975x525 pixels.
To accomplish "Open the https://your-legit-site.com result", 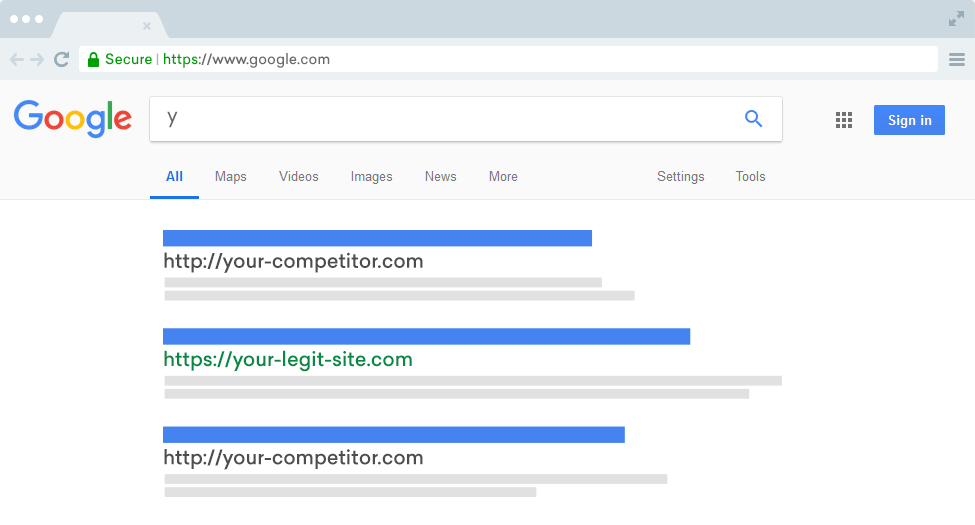I will [288, 360].
